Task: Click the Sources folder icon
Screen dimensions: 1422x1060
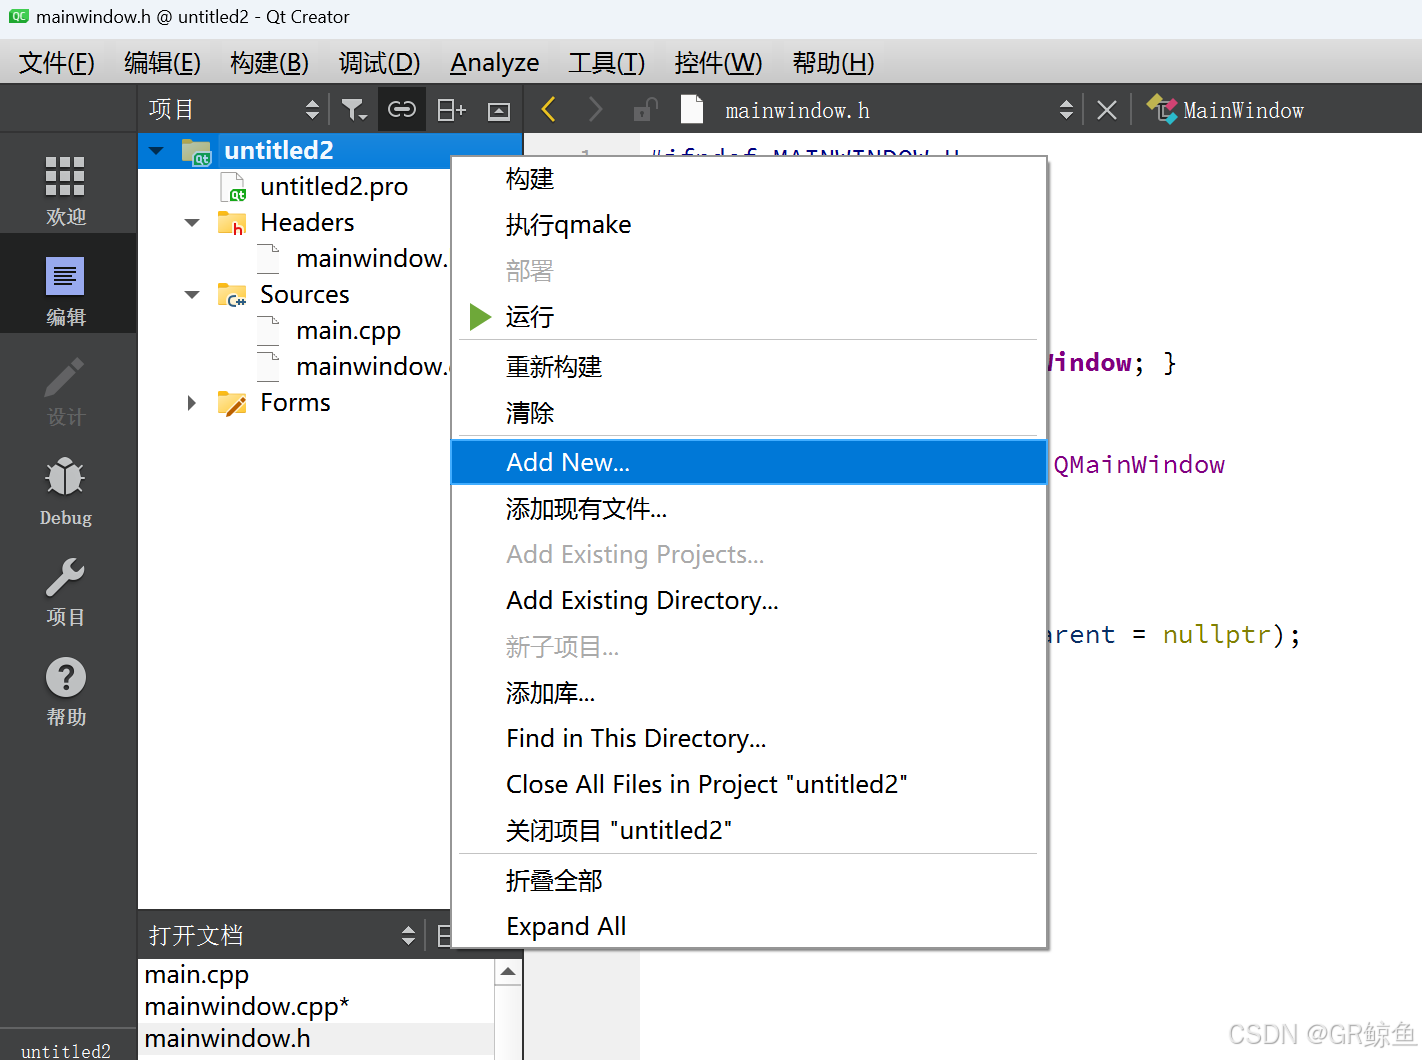Action: pos(232,295)
